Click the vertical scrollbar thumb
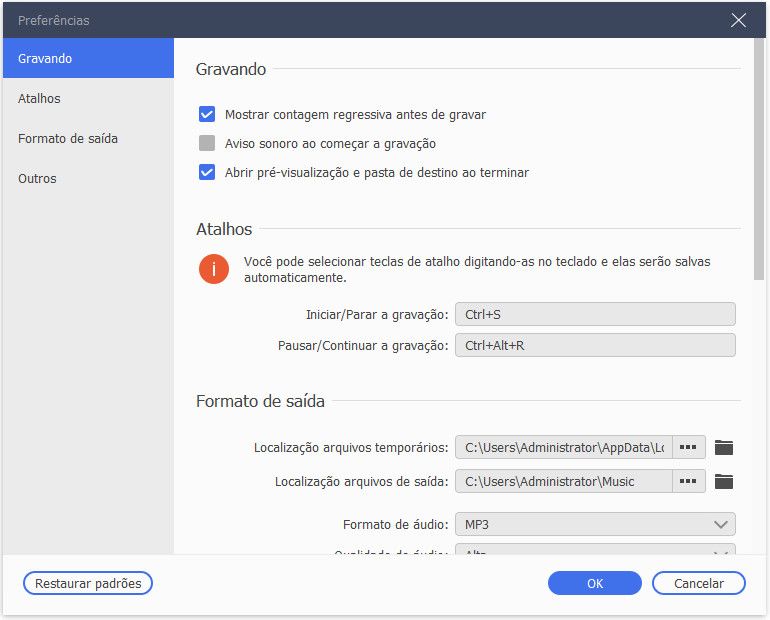Screen dimensions: 770x620 coord(759,159)
